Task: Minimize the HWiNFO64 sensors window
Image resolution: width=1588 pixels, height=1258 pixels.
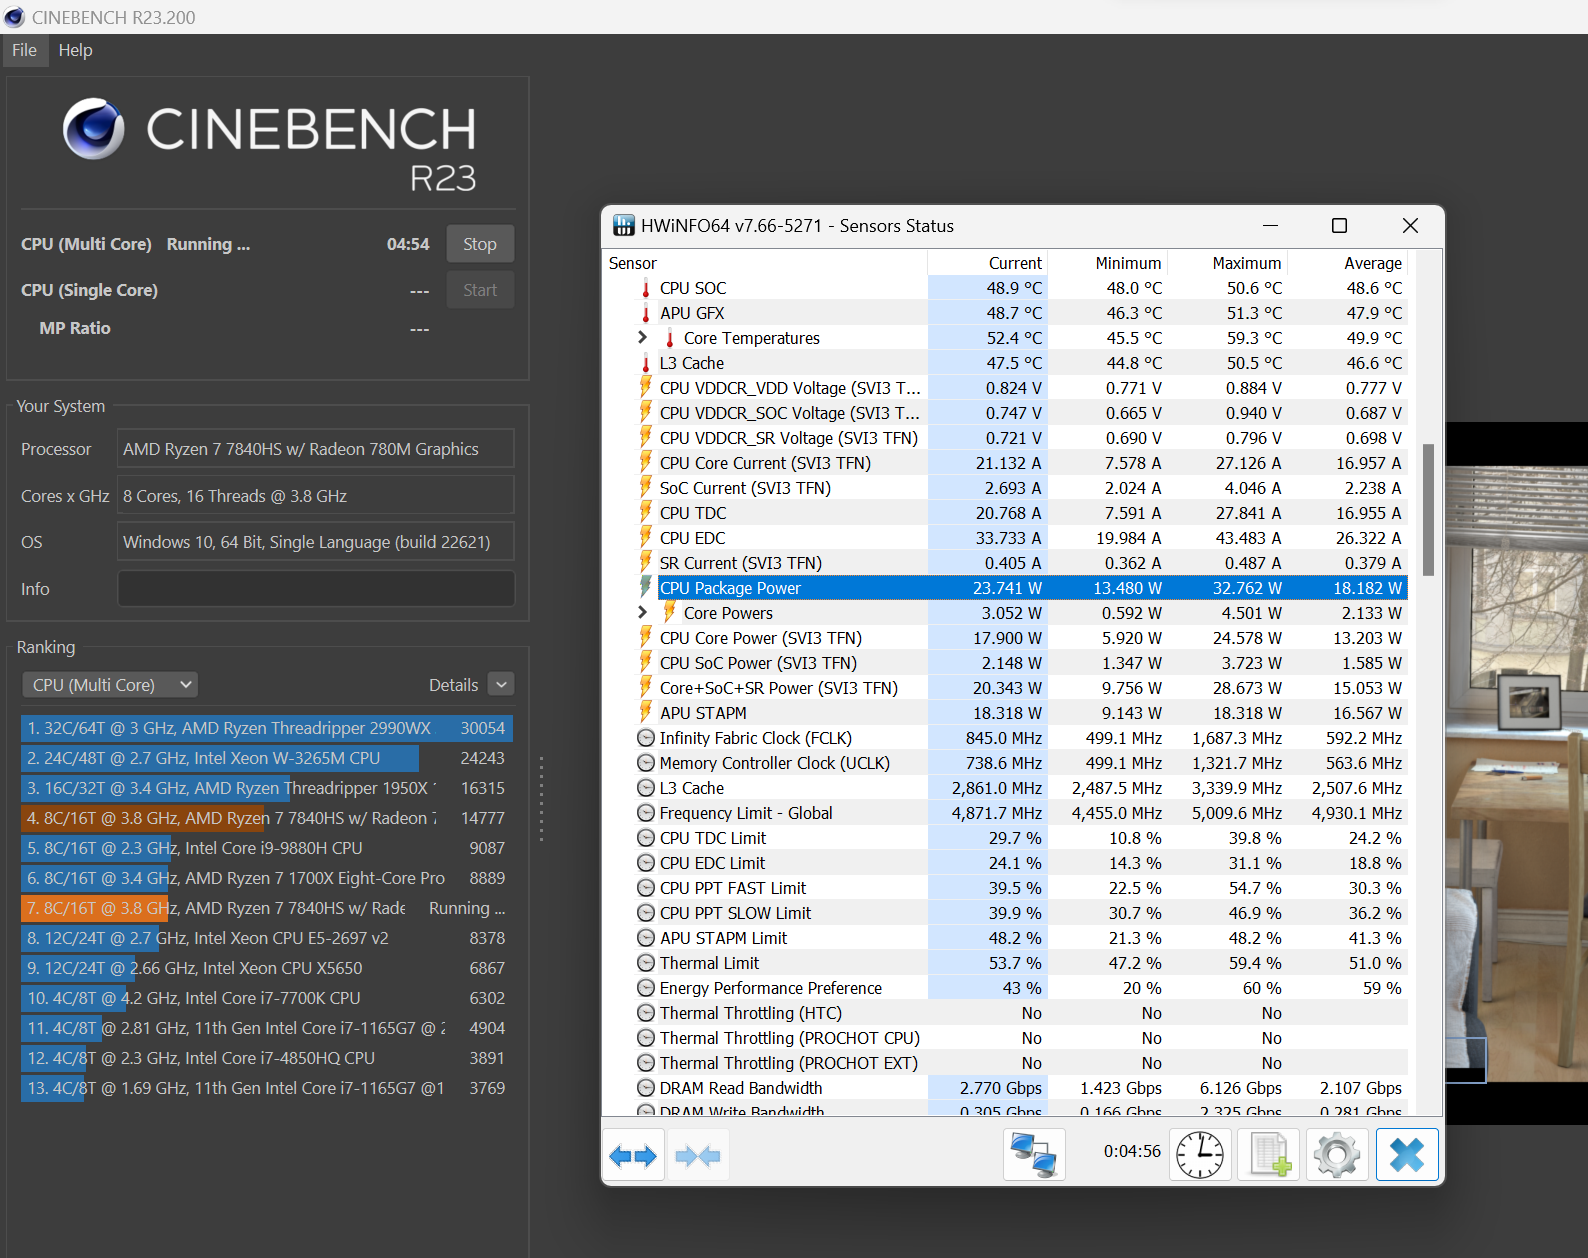Action: [x=1270, y=226]
